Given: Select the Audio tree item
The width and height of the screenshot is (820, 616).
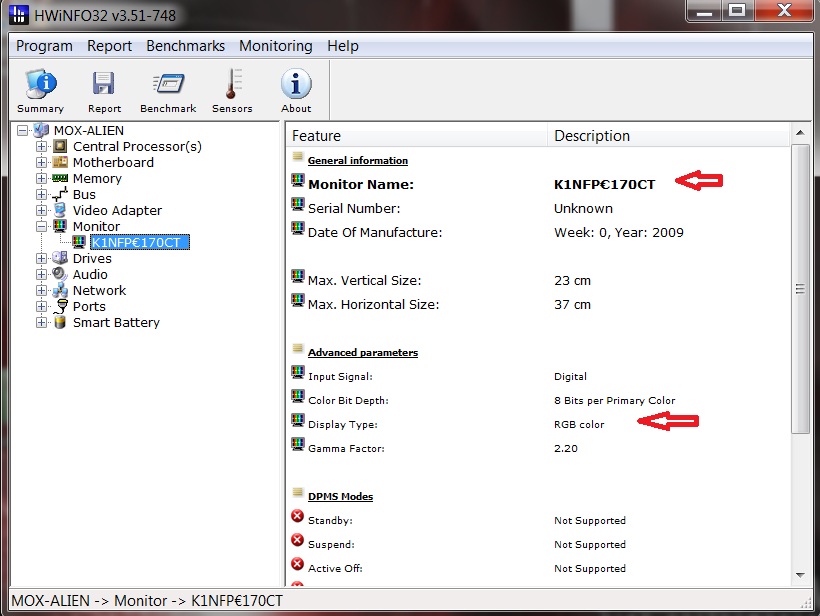Looking at the screenshot, I should [90, 275].
